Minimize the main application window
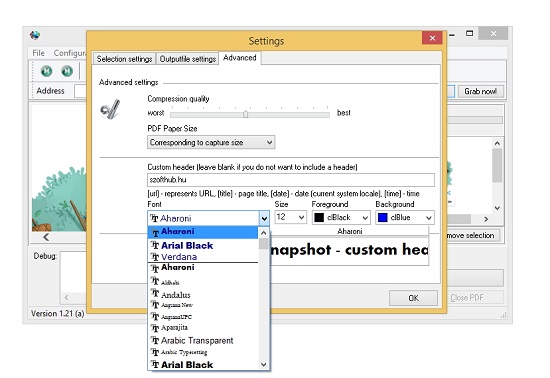 (x=452, y=35)
